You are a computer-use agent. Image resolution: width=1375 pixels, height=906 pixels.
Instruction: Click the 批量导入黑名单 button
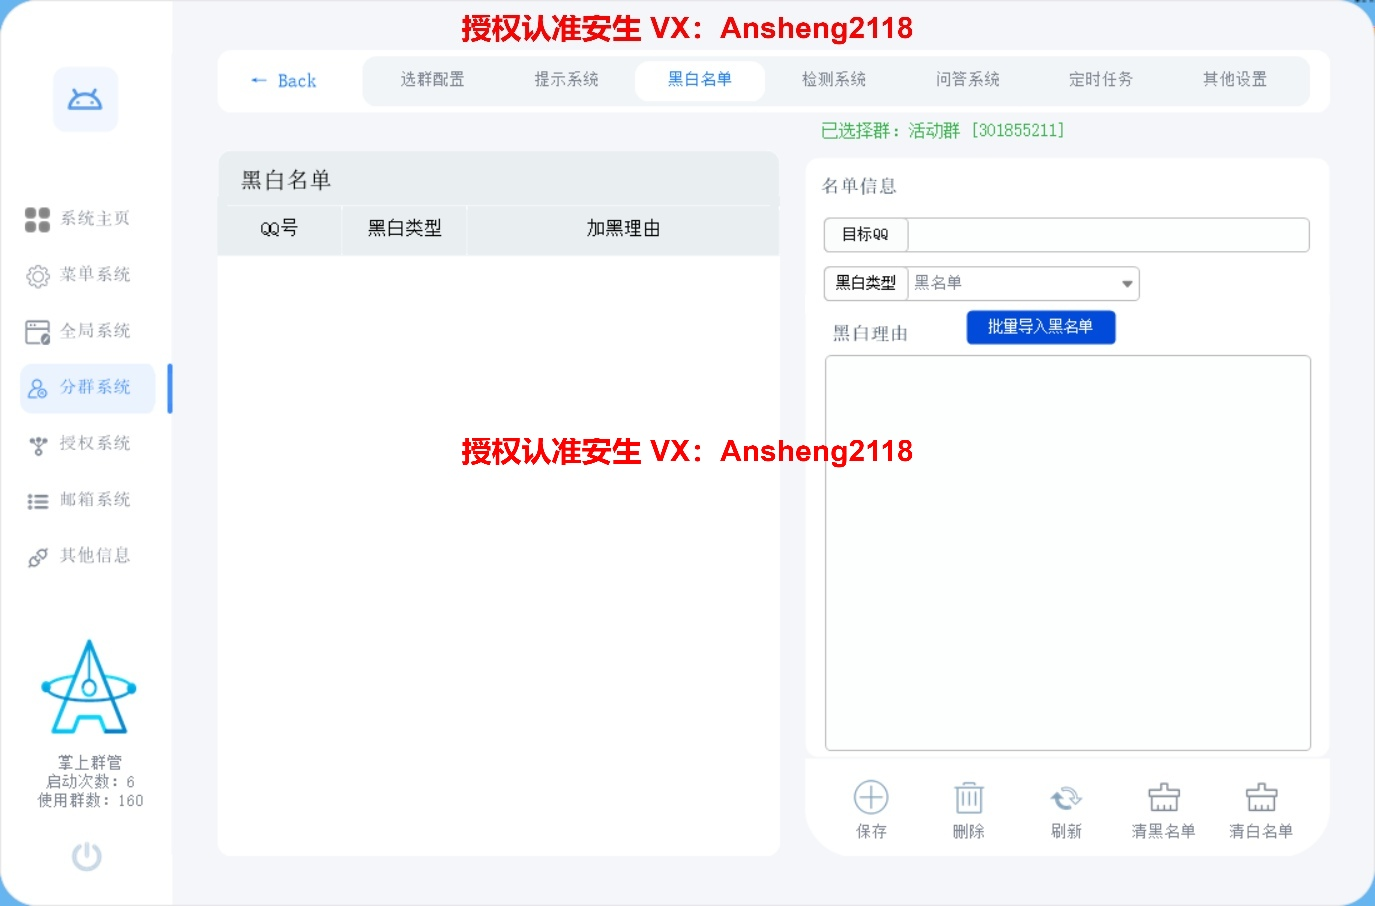tap(1040, 327)
